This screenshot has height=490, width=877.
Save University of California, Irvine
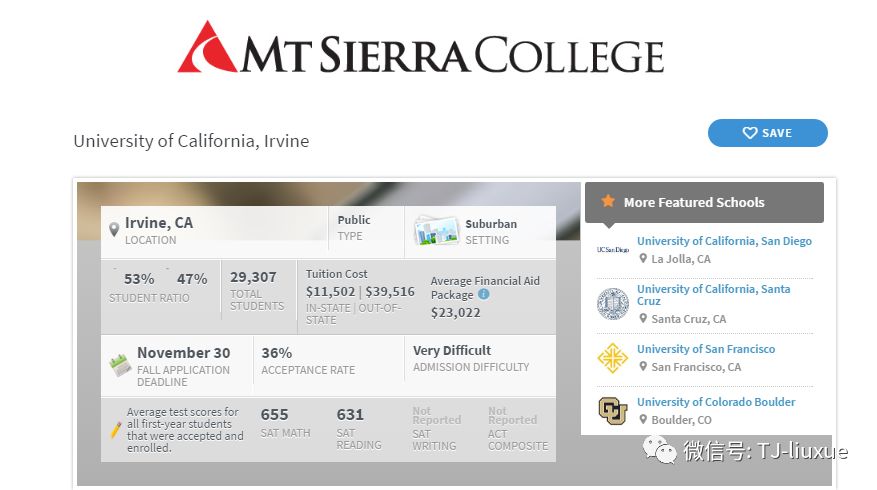[x=767, y=133]
